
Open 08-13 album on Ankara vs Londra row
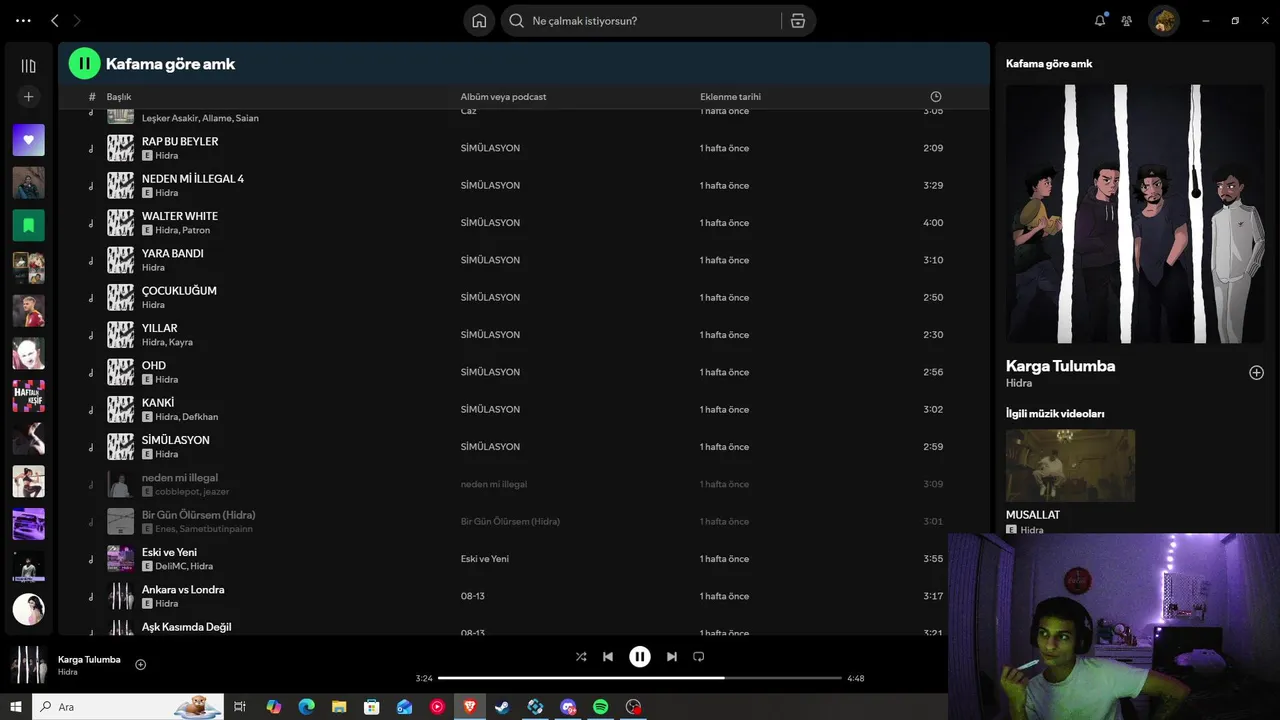[473, 596]
